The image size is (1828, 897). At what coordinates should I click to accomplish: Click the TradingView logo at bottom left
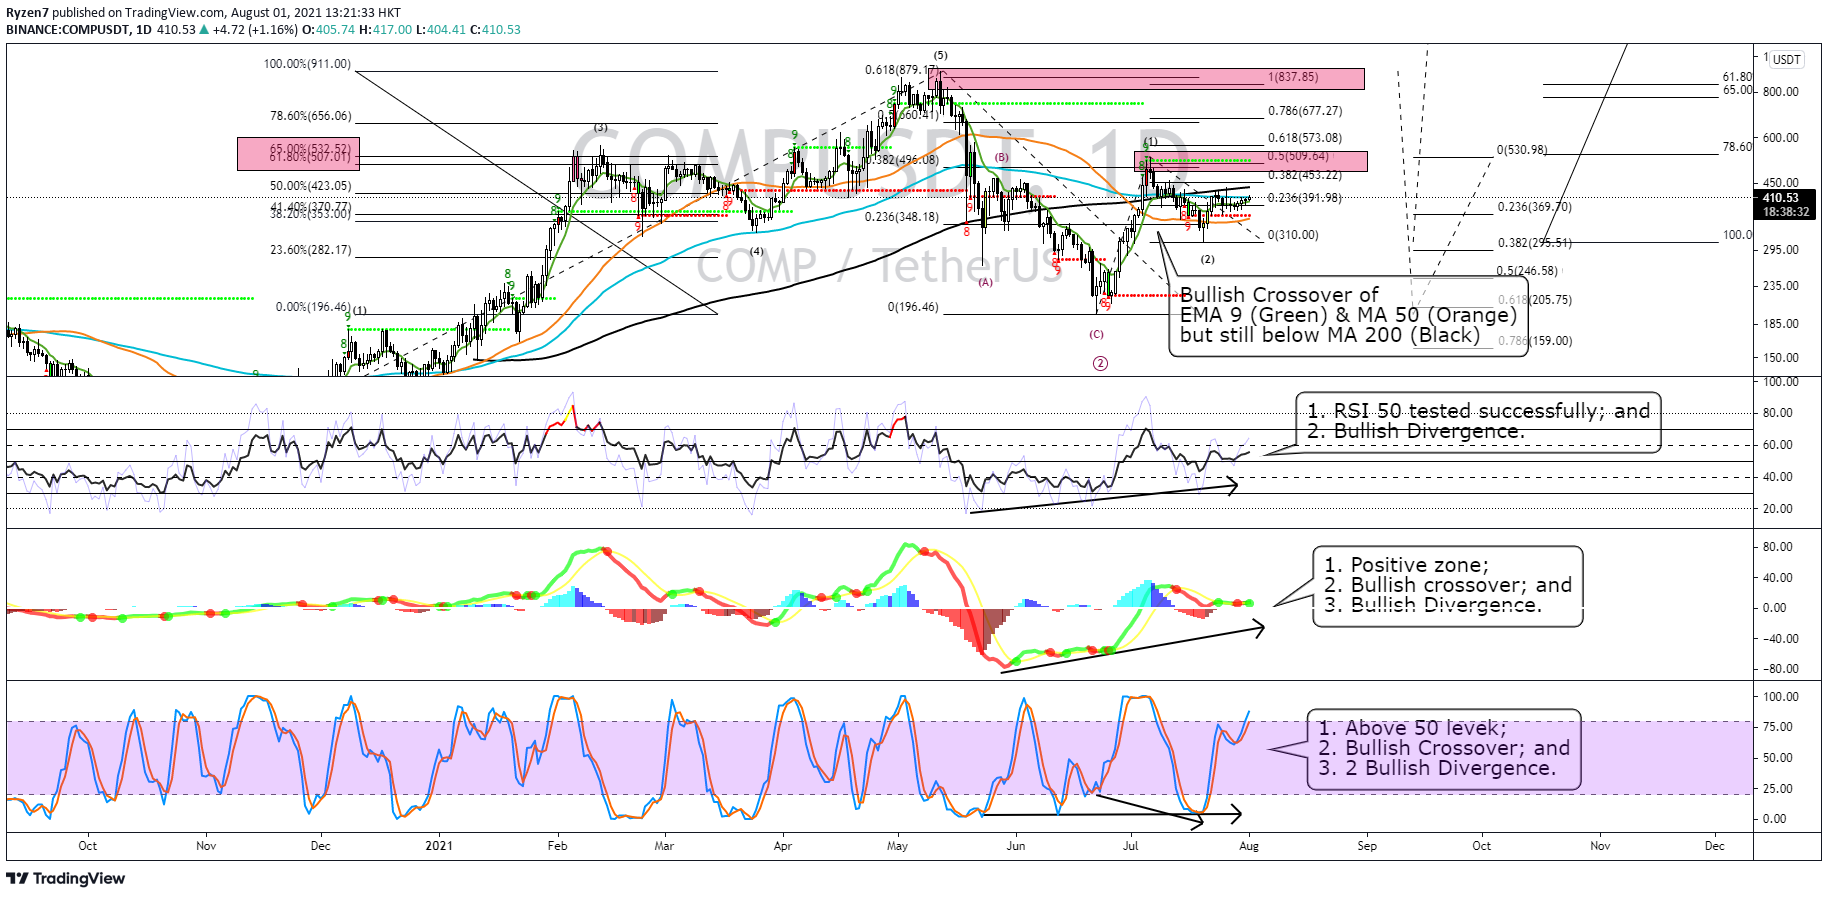(x=66, y=878)
